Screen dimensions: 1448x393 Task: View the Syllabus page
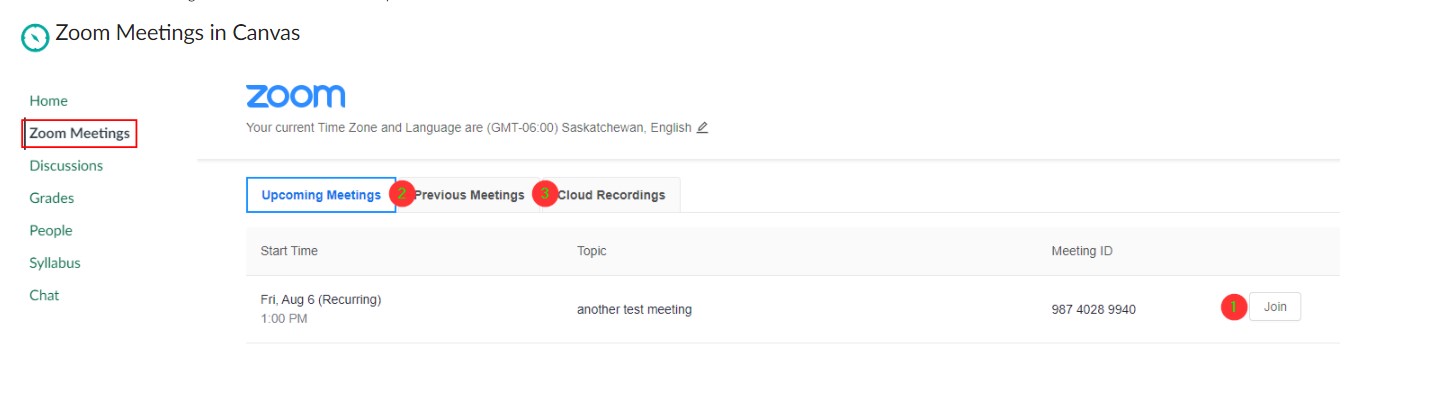click(55, 263)
